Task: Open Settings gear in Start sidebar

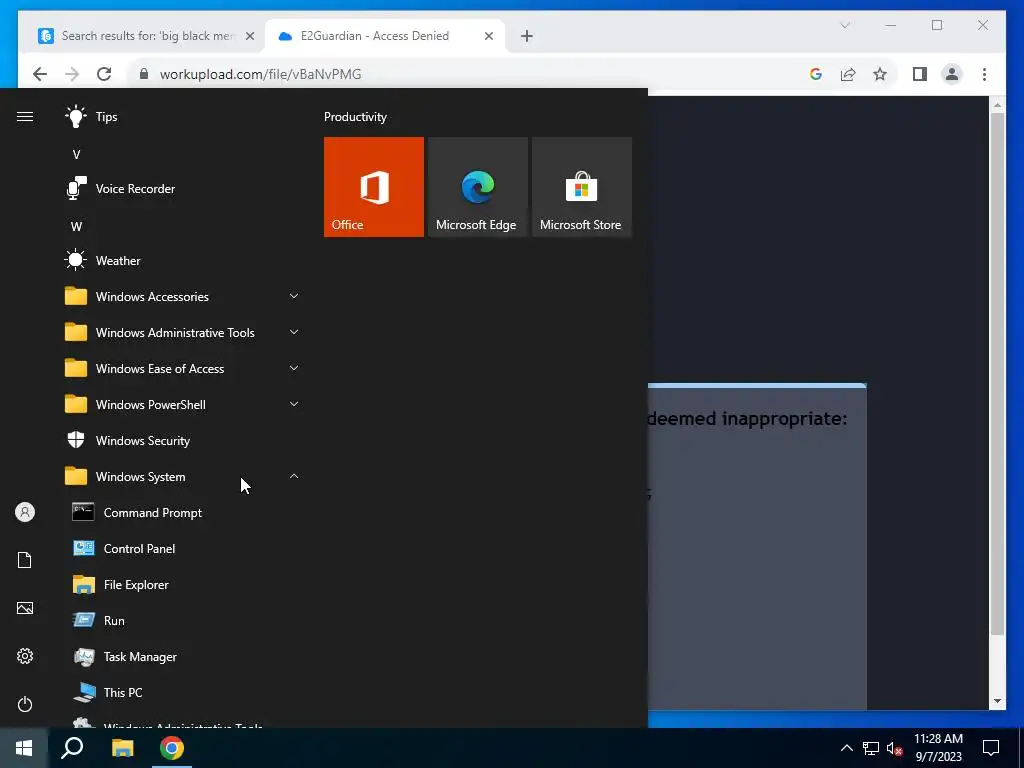Action: pos(25,656)
